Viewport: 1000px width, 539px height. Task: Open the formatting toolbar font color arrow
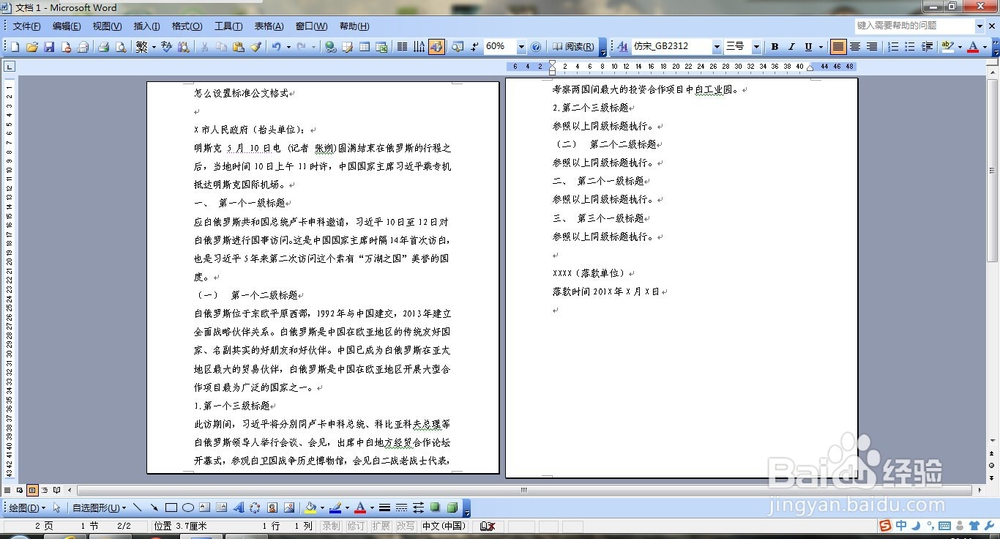pyautogui.click(x=985, y=47)
